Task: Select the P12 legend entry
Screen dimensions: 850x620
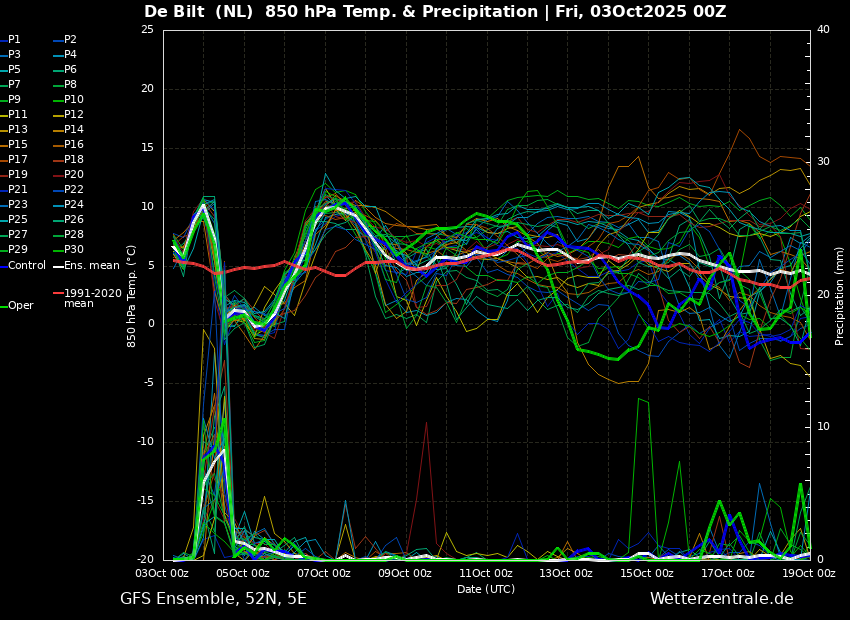Action: [x=68, y=114]
